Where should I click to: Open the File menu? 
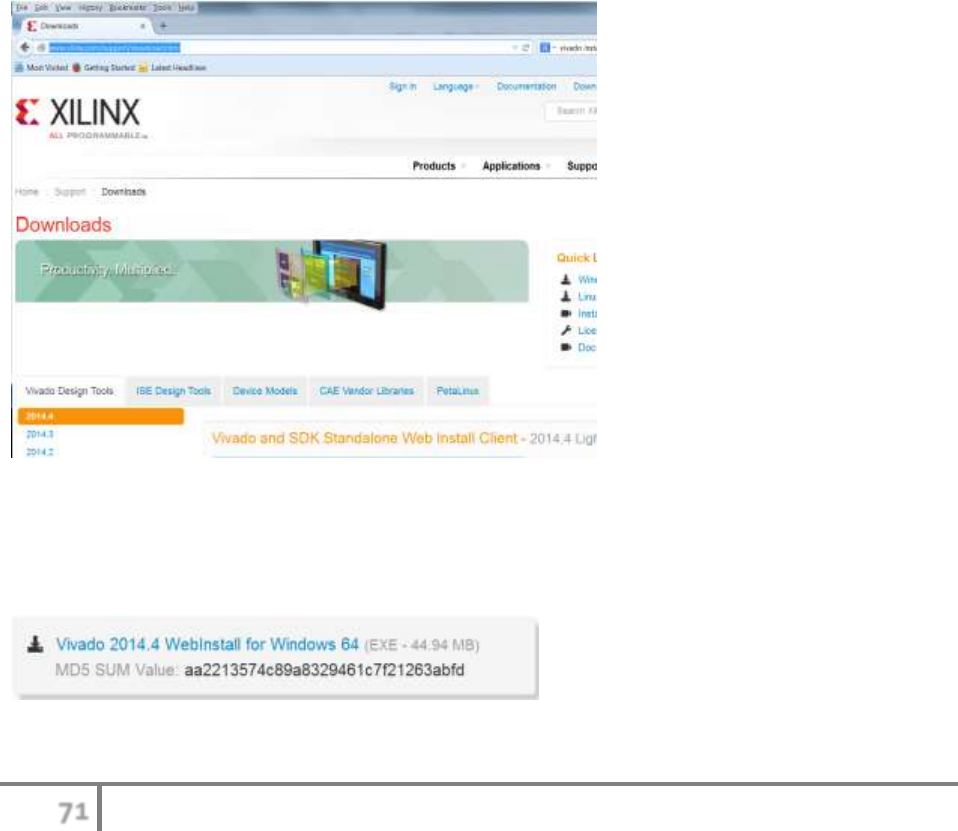(22, 7)
